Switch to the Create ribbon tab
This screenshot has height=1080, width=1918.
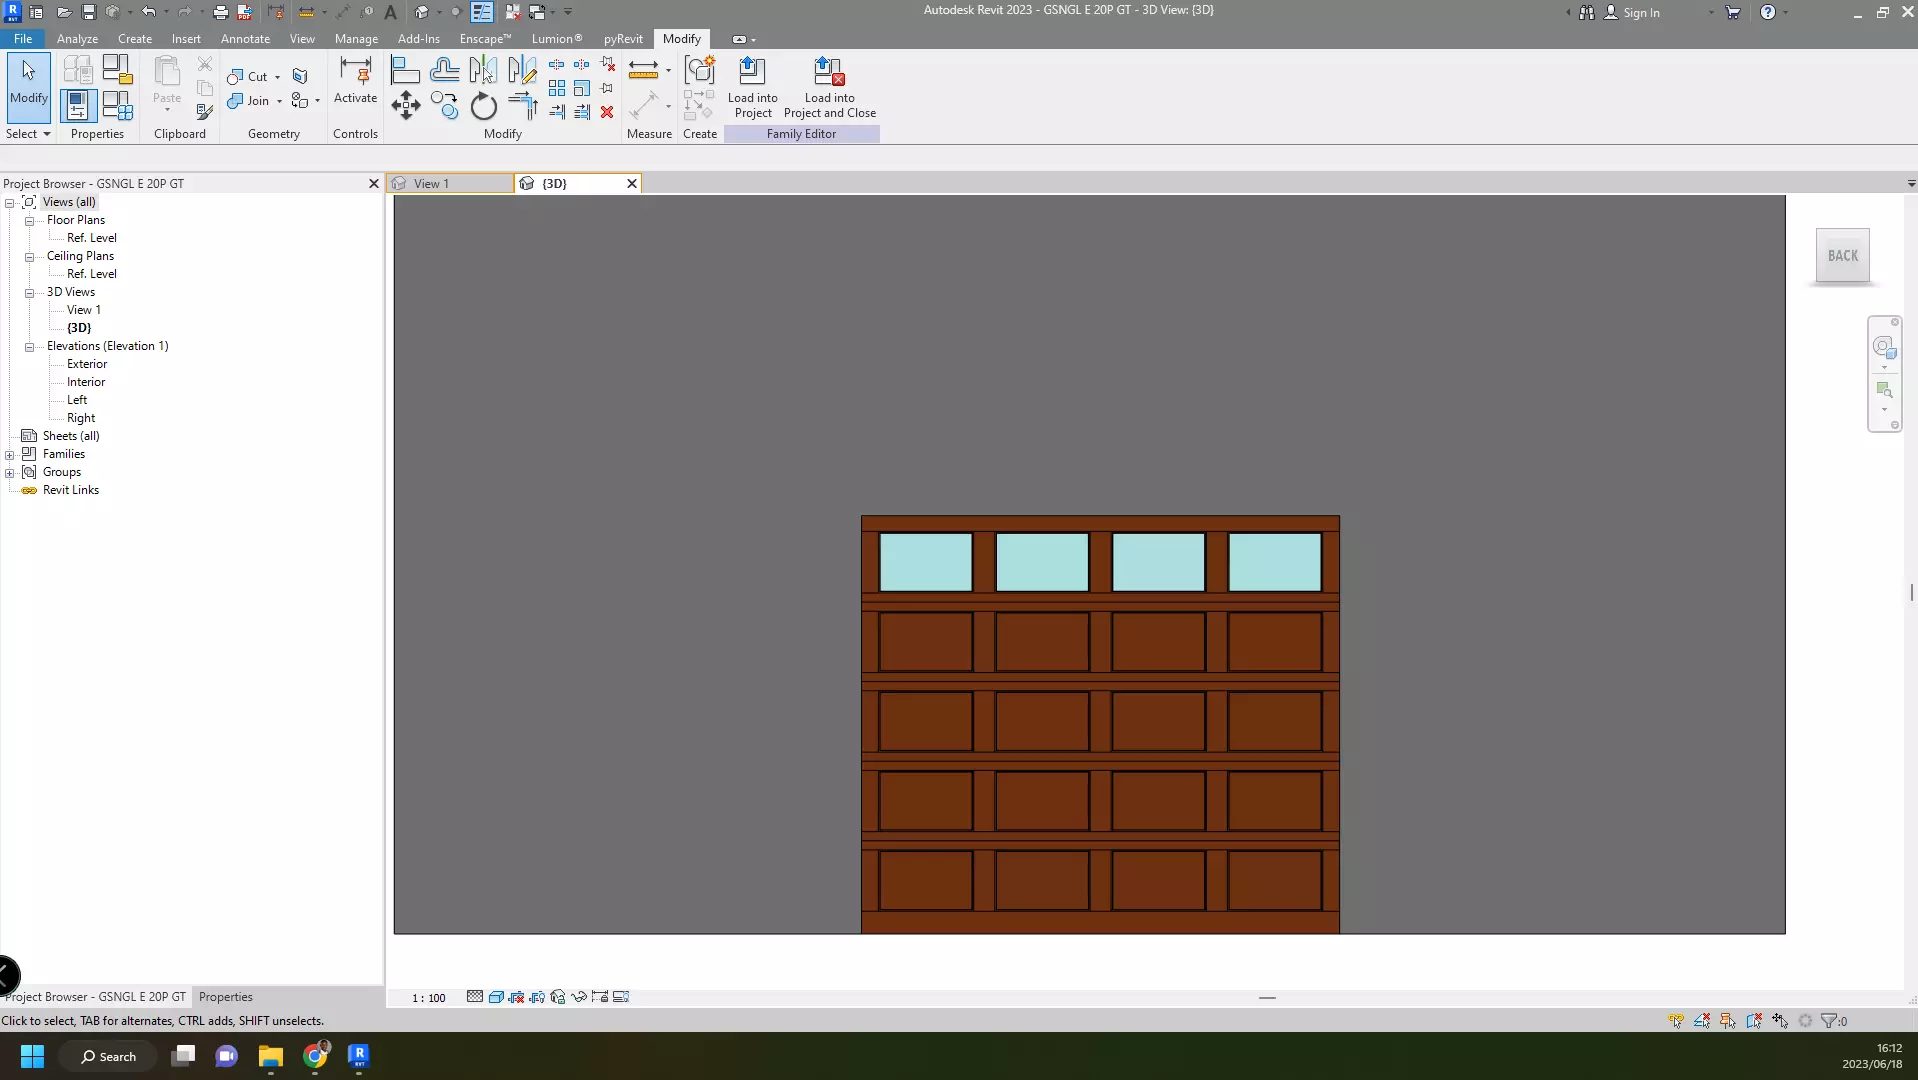[x=135, y=39]
